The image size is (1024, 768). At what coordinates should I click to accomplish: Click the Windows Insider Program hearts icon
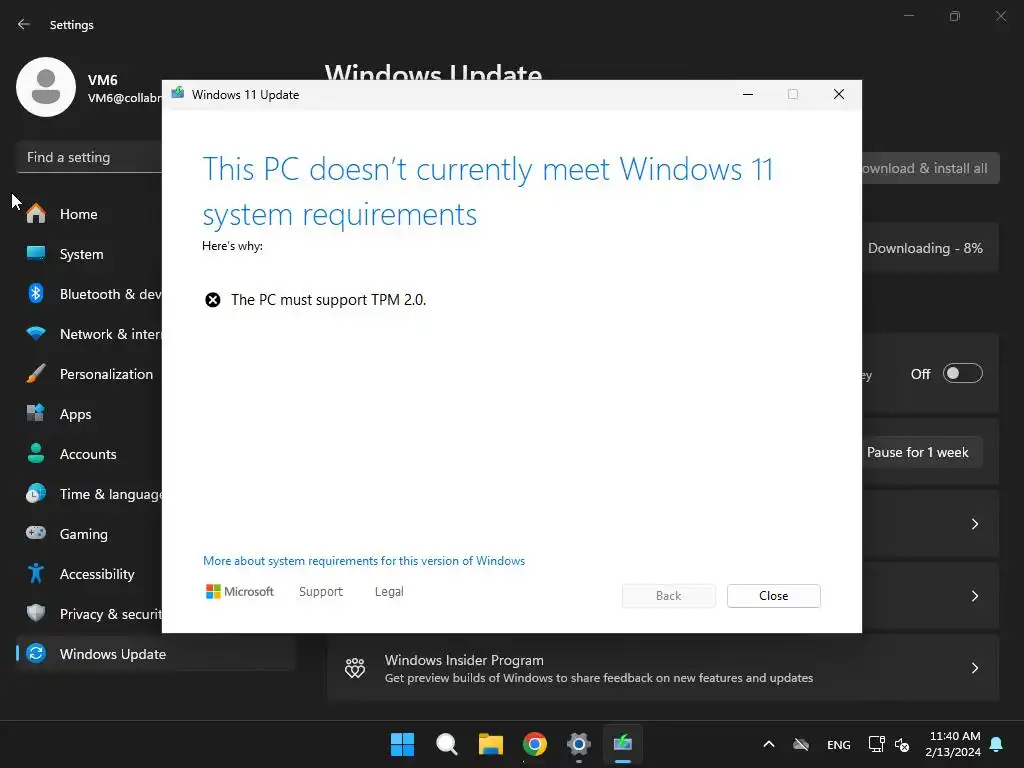tap(355, 668)
